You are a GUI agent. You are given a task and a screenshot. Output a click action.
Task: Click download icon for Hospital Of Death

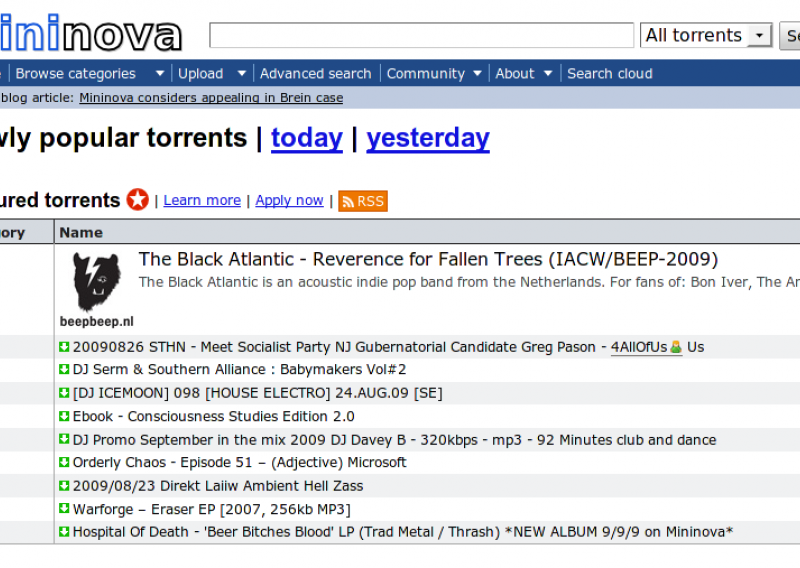tap(64, 532)
